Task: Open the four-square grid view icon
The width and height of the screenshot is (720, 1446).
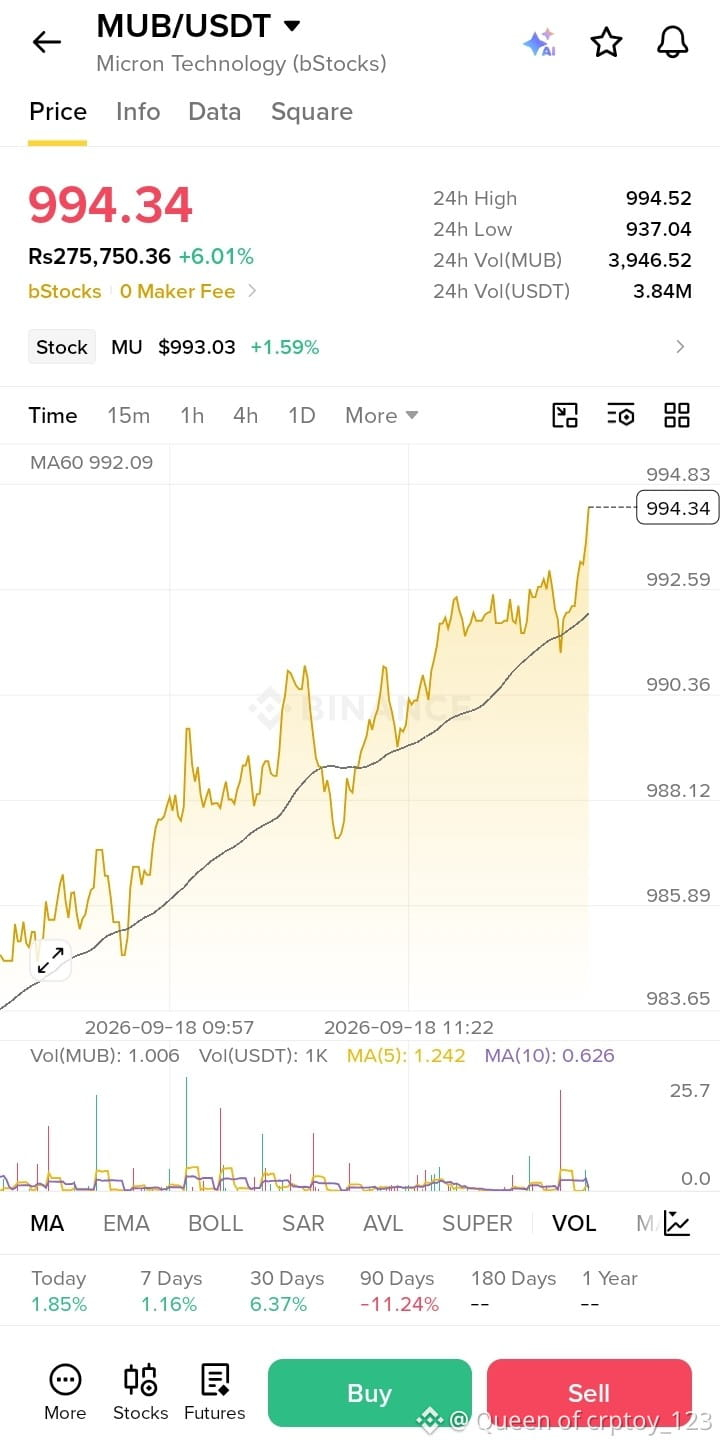Action: 677,415
